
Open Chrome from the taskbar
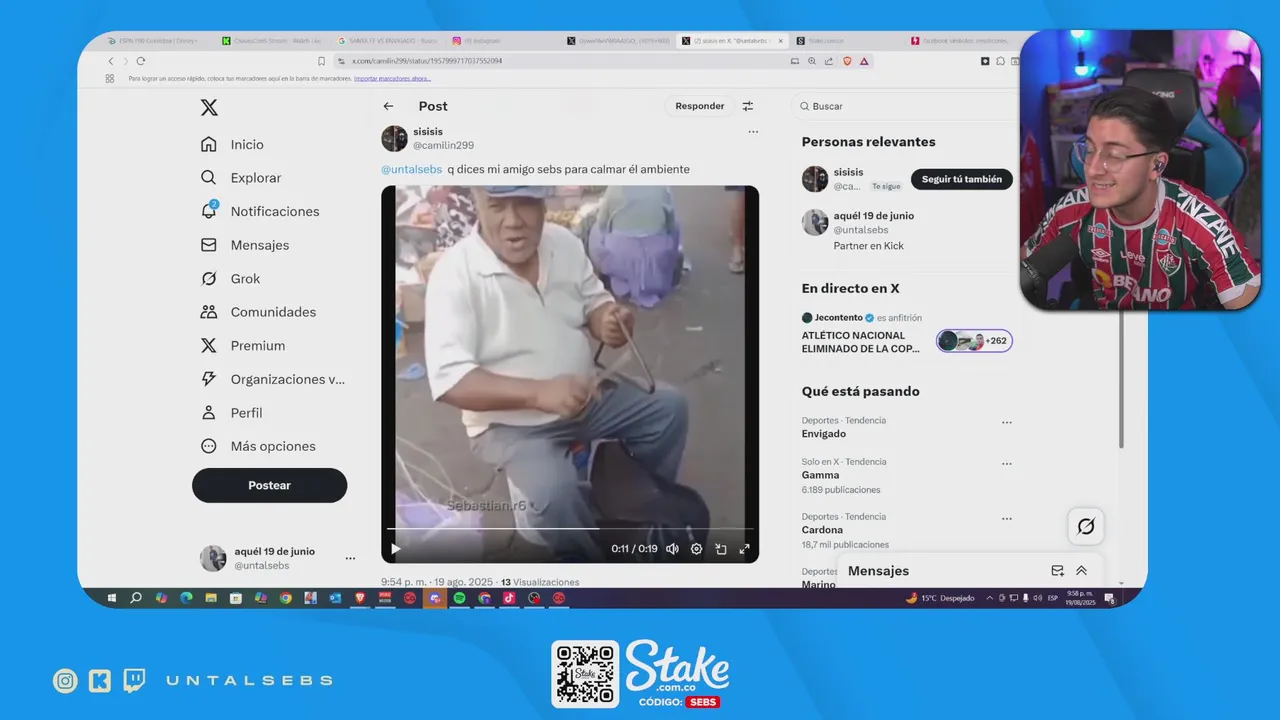(286, 598)
